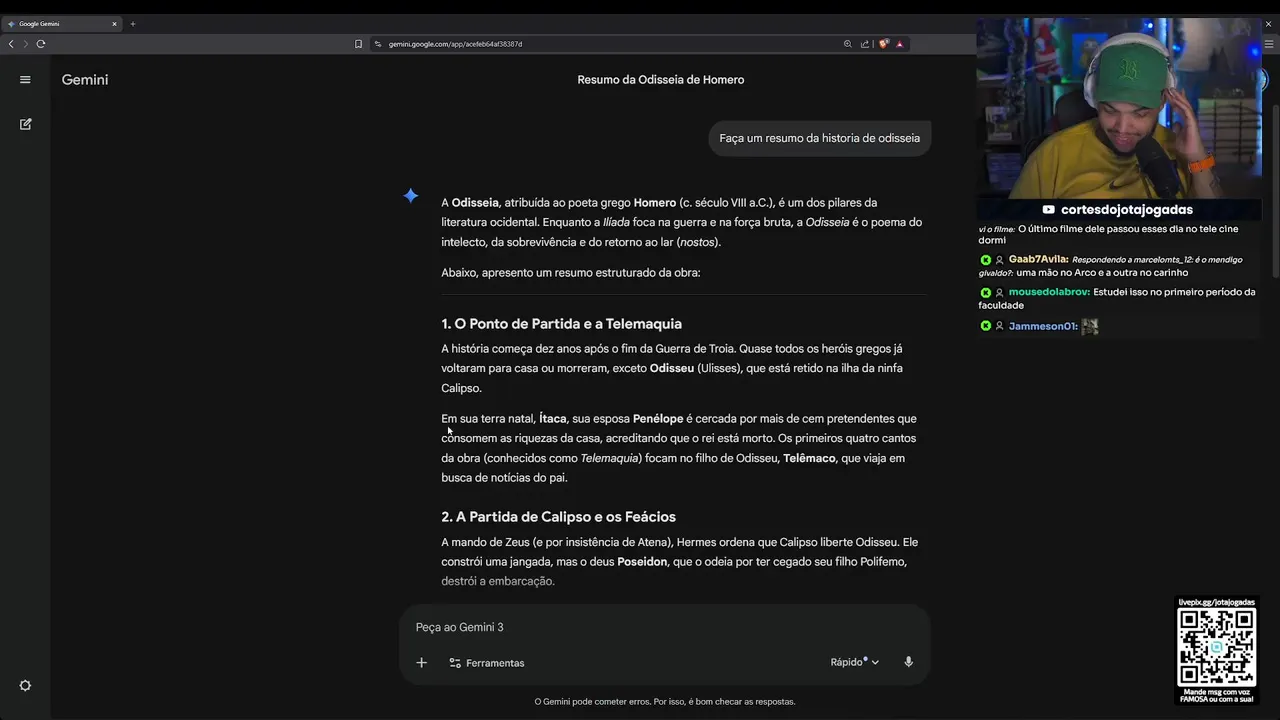Click the italic word 'Telemaquia' in parentheses
The image size is (1280, 720).
pyautogui.click(x=609, y=458)
